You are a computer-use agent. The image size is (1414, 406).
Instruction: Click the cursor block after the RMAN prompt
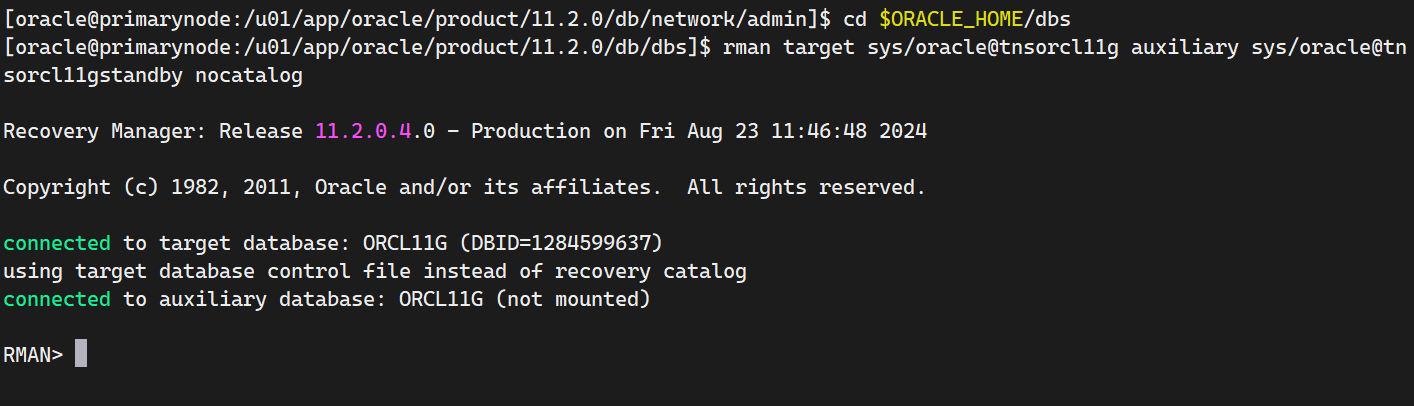(81, 354)
